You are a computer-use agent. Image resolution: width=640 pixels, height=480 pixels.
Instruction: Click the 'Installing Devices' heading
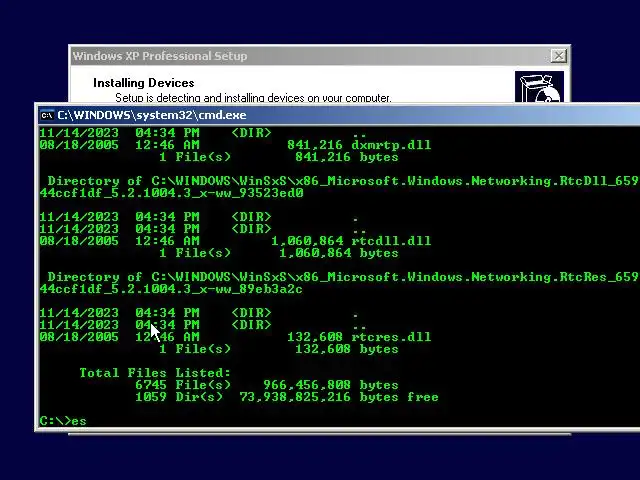pyautogui.click(x=144, y=83)
